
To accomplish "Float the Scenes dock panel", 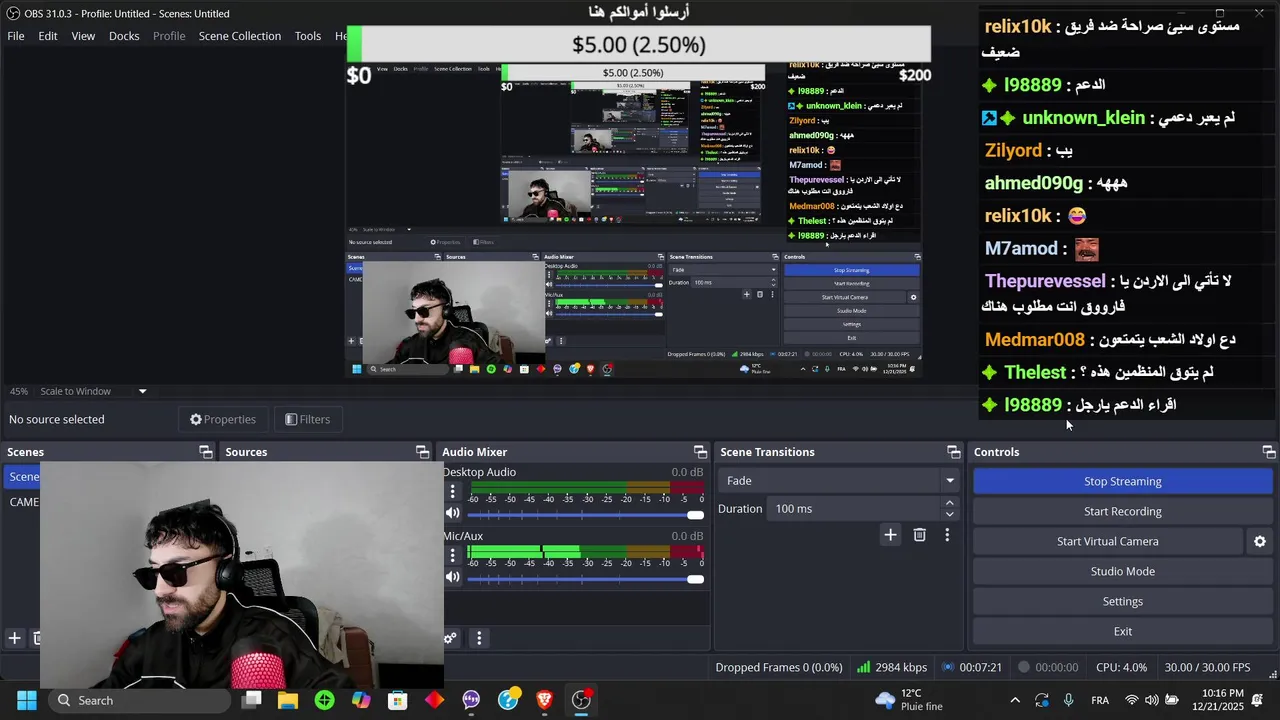I will pyautogui.click(x=205, y=452).
